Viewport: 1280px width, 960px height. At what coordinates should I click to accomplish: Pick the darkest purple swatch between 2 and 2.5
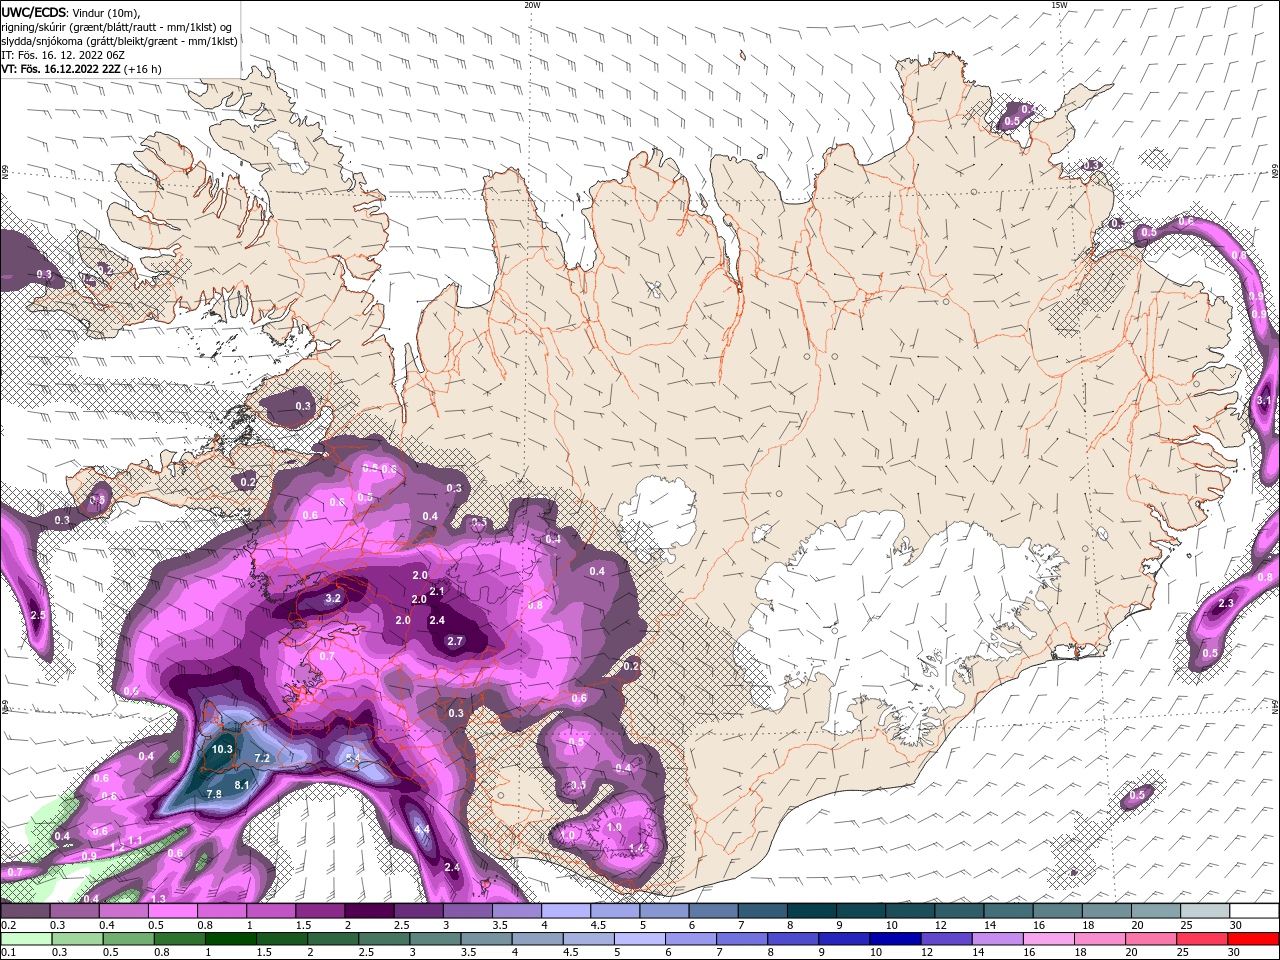point(368,911)
